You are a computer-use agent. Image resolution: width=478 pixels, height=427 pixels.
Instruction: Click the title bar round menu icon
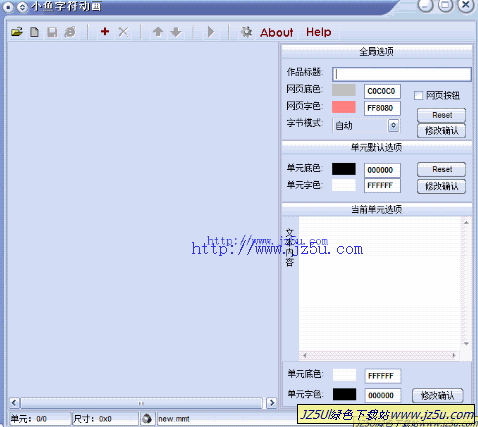click(x=8, y=7)
